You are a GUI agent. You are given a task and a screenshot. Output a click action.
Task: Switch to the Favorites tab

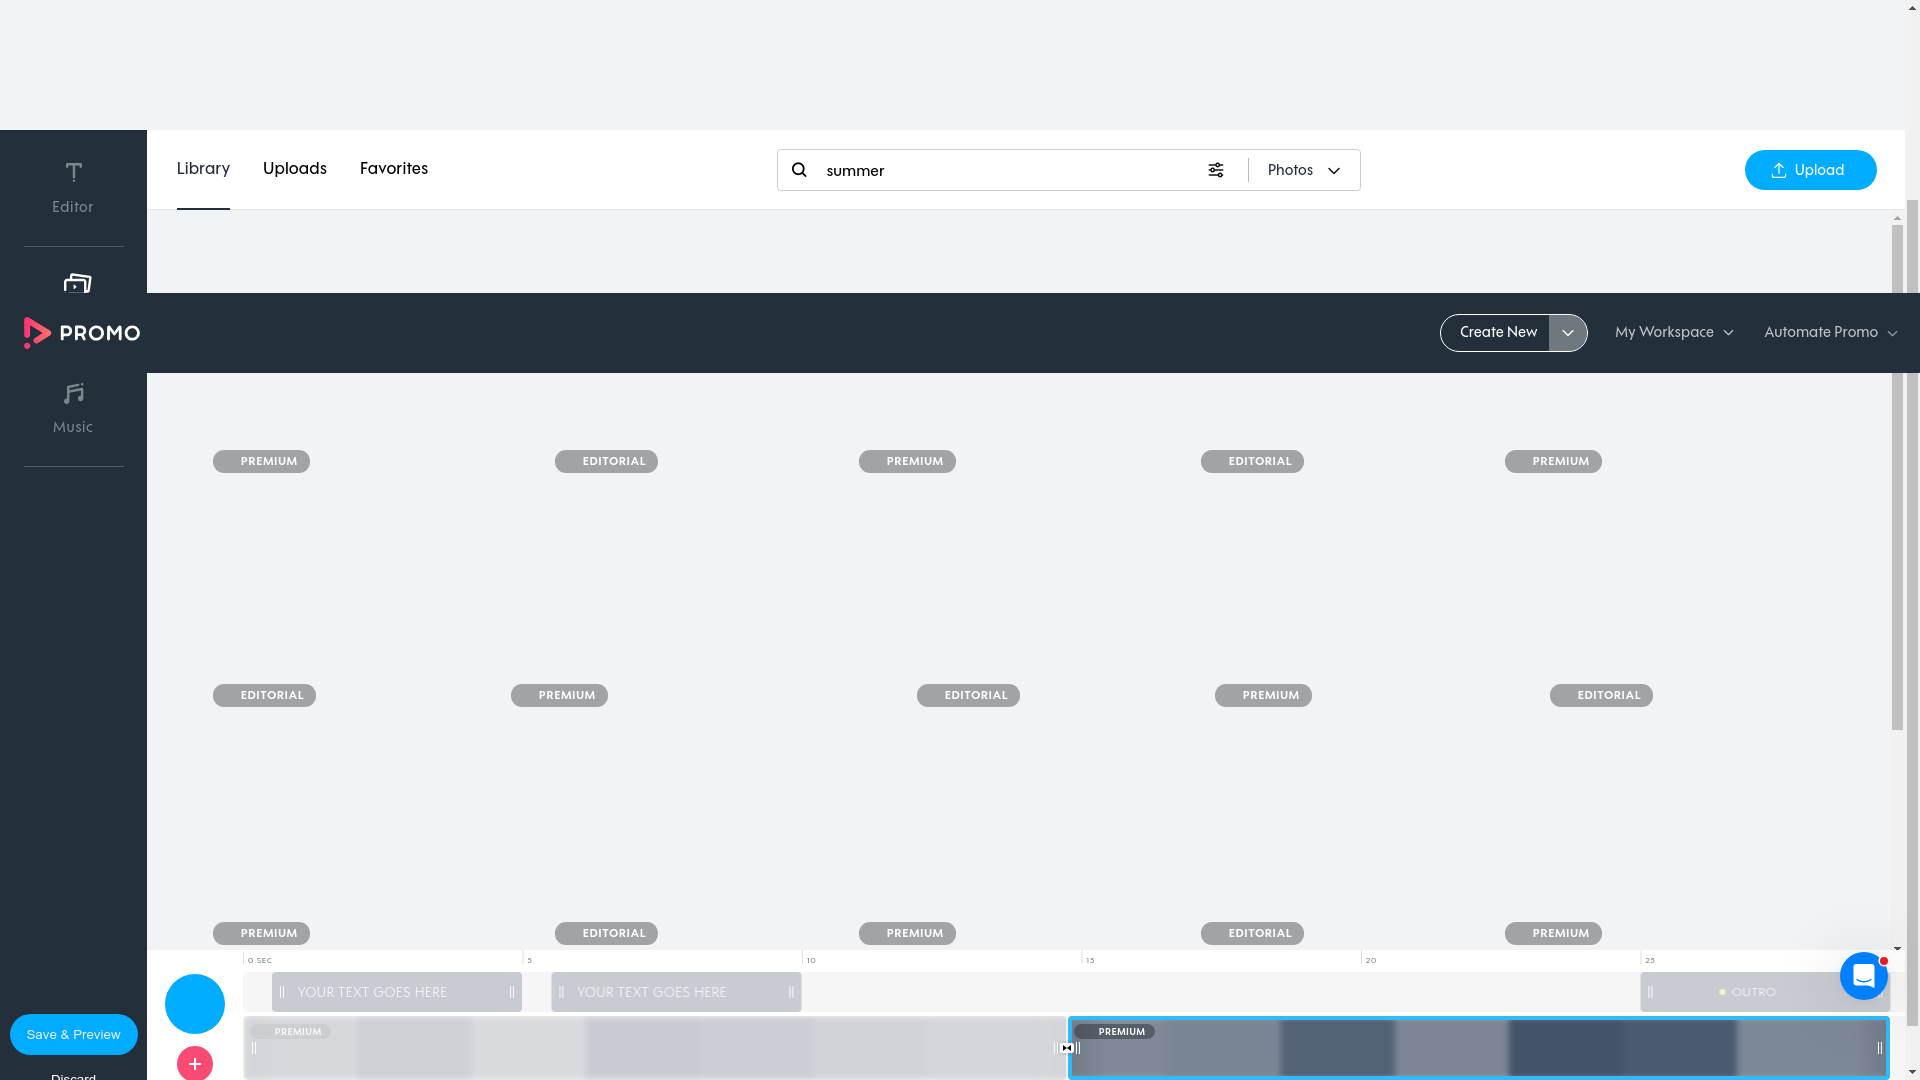pyautogui.click(x=394, y=169)
